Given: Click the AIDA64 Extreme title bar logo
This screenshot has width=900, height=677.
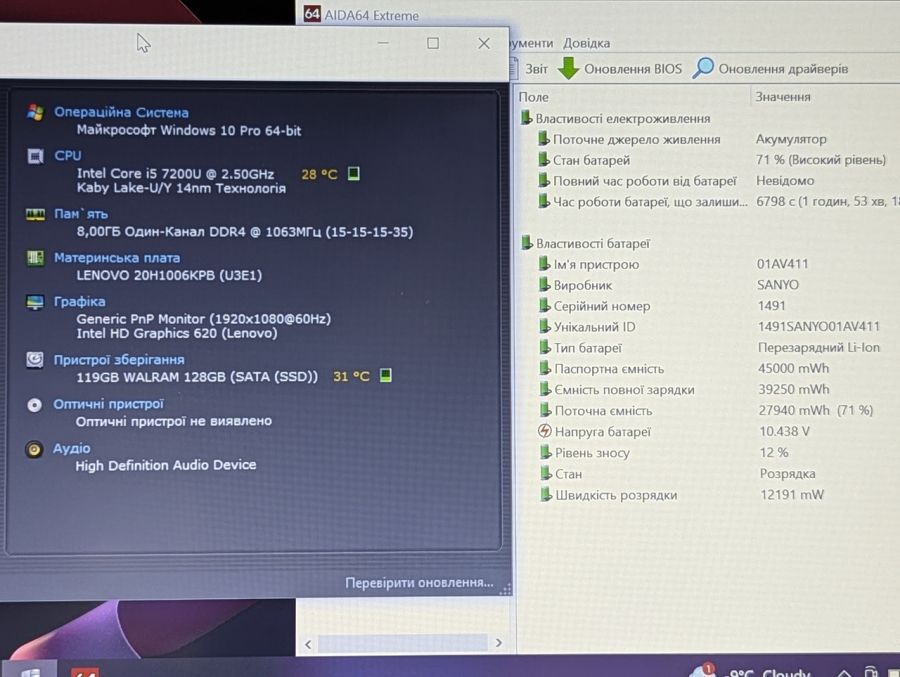Looking at the screenshot, I should click(312, 14).
